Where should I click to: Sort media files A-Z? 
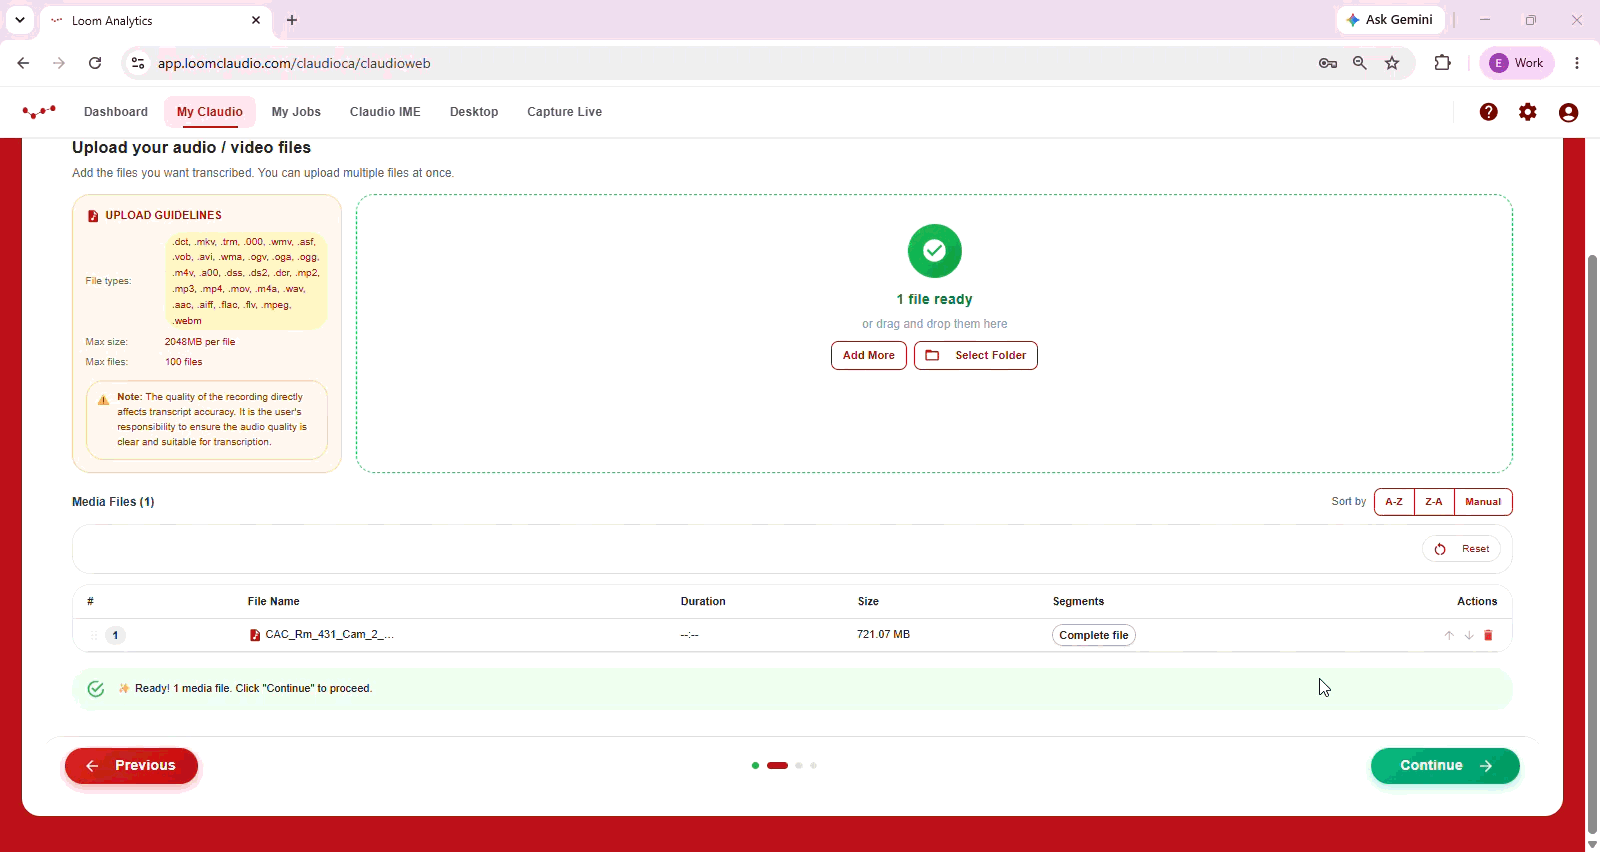(x=1394, y=502)
